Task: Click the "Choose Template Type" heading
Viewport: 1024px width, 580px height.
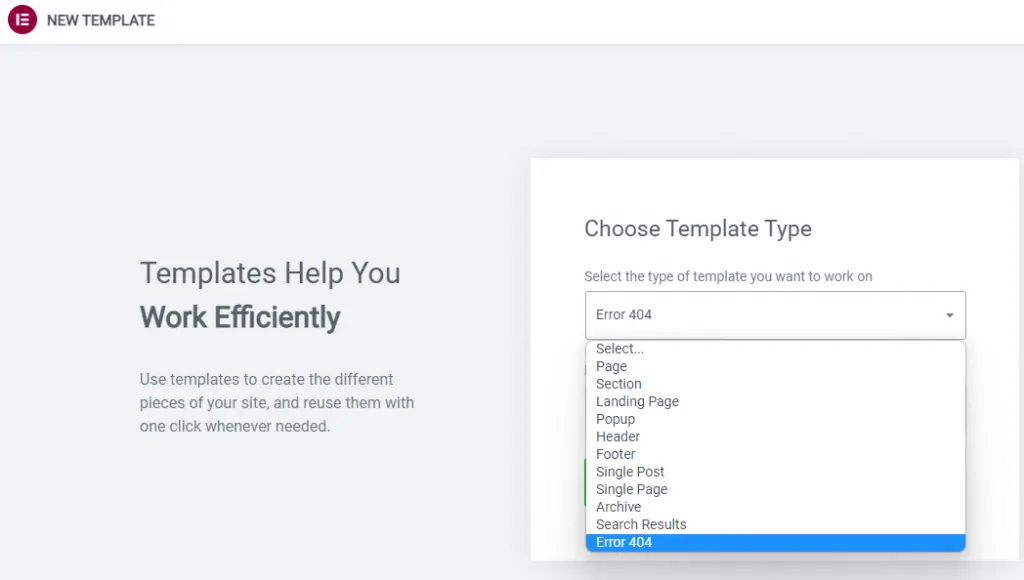Action: (x=698, y=229)
